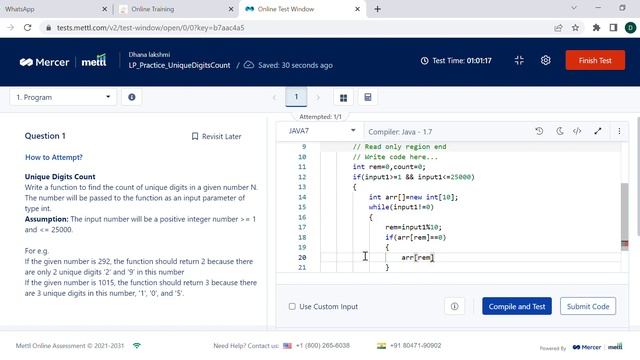The height and width of the screenshot is (360, 640).
Task: Open the JAVA7 language dropdown
Action: pos(321,131)
